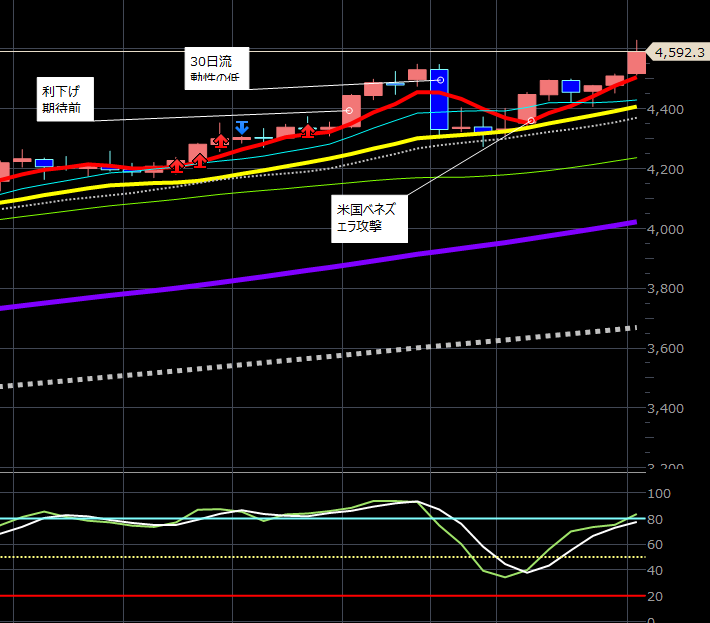
Task: Click the current price tag 4,592.3
Action: point(678,51)
